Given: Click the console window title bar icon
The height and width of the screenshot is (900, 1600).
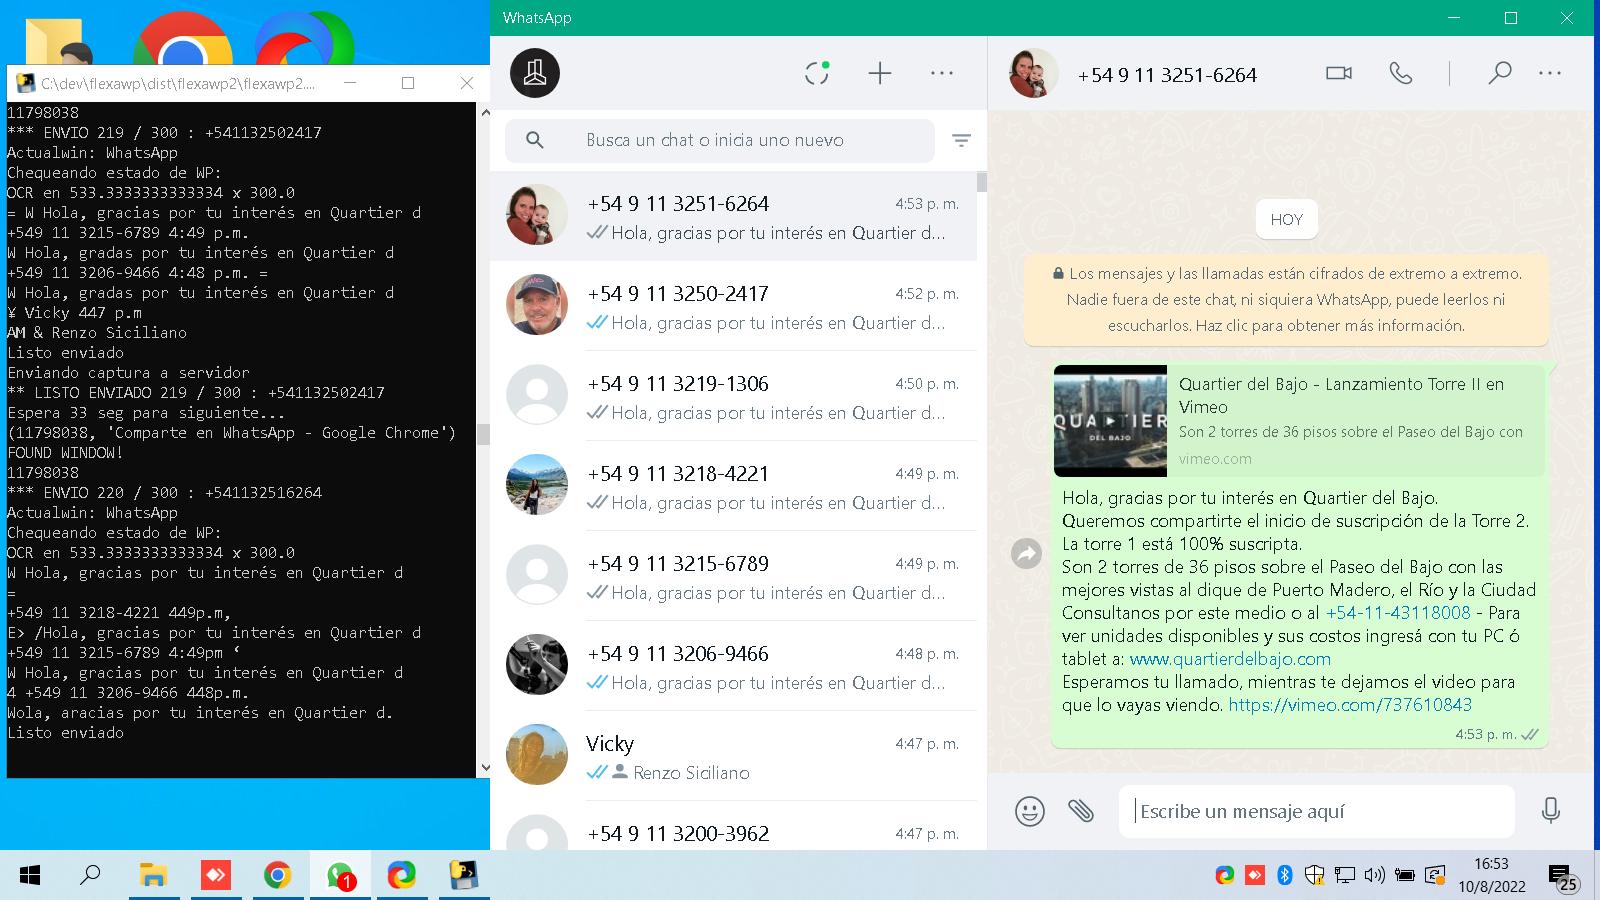Looking at the screenshot, I should point(26,83).
